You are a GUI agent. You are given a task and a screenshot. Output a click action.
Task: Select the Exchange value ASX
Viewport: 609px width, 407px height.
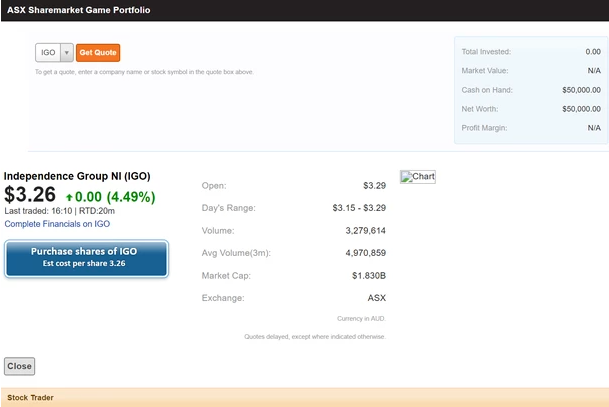coord(377,298)
